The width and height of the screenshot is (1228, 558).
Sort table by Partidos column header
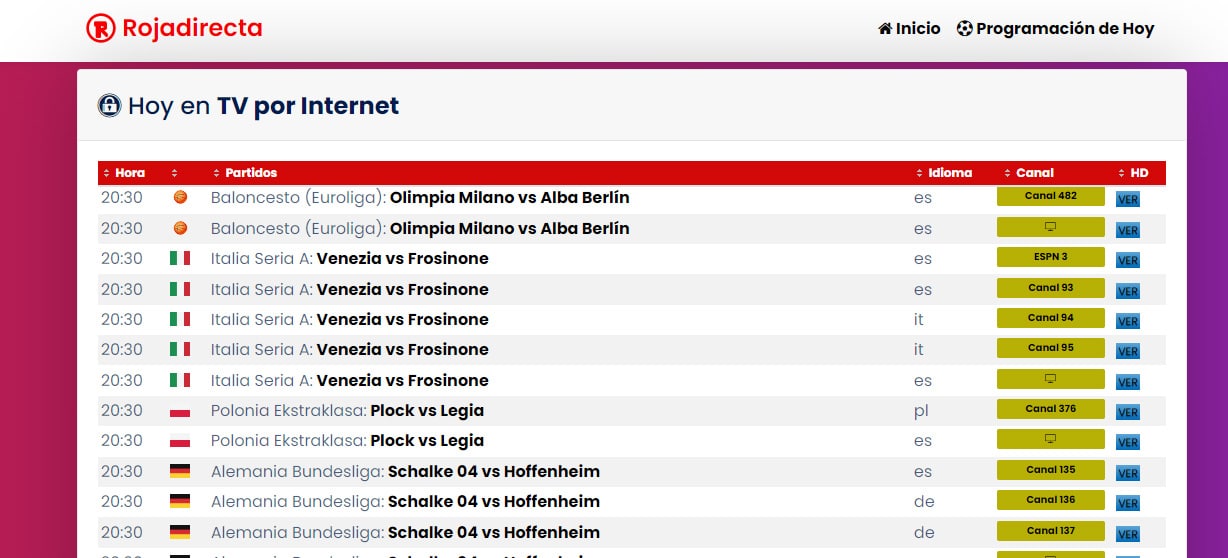coord(251,173)
